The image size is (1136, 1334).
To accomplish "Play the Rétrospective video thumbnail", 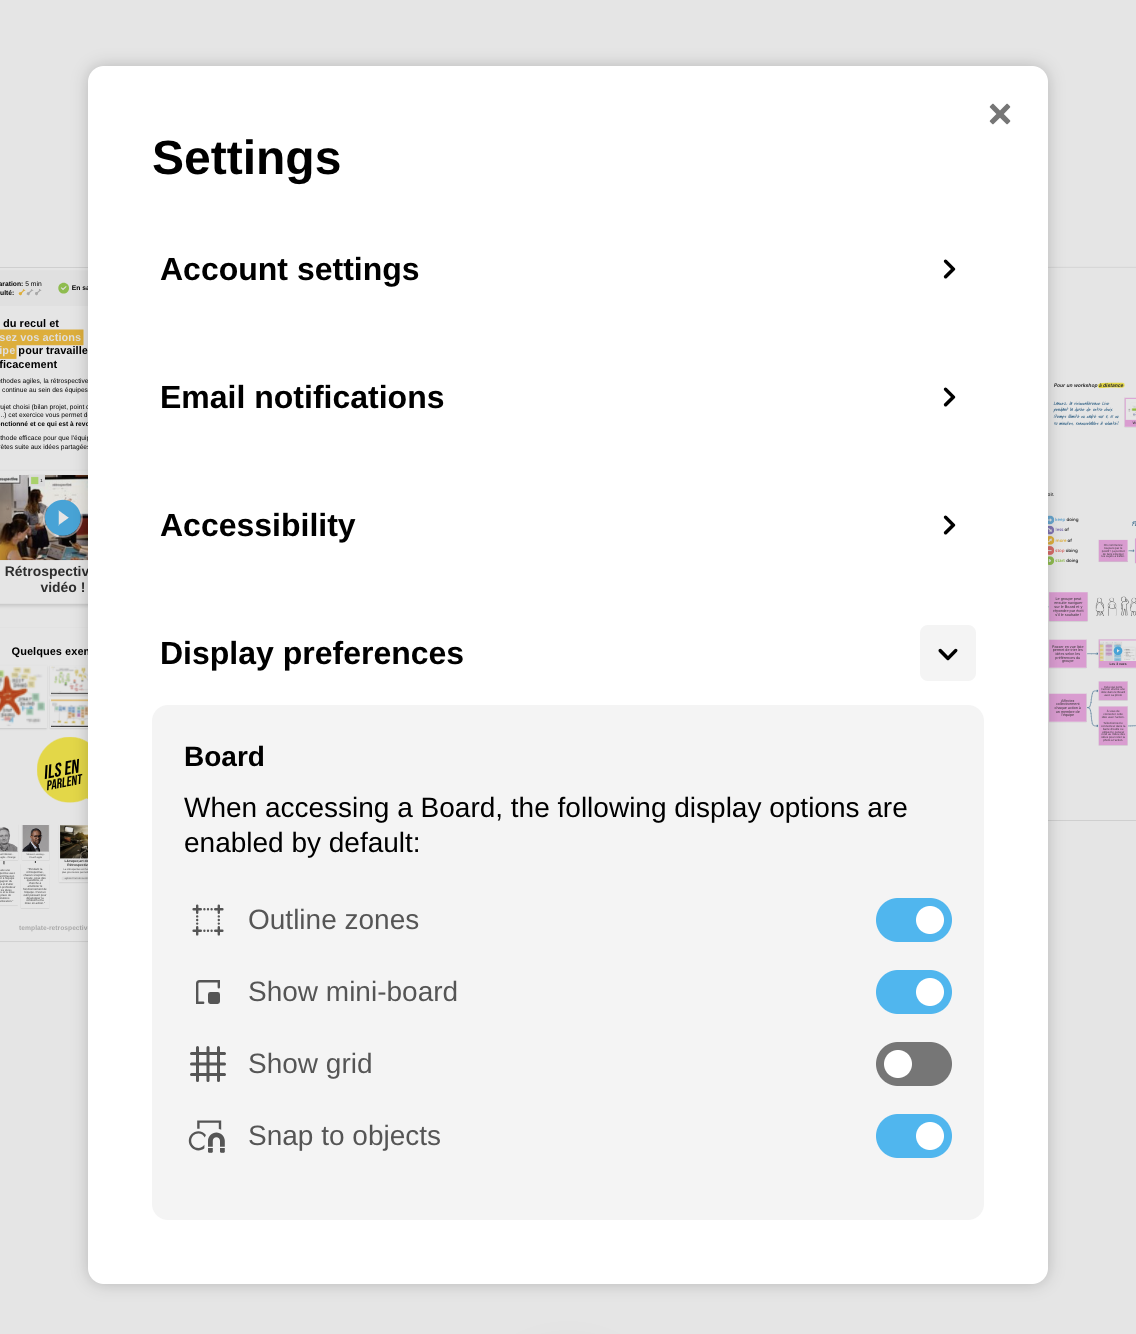I will coord(62,518).
